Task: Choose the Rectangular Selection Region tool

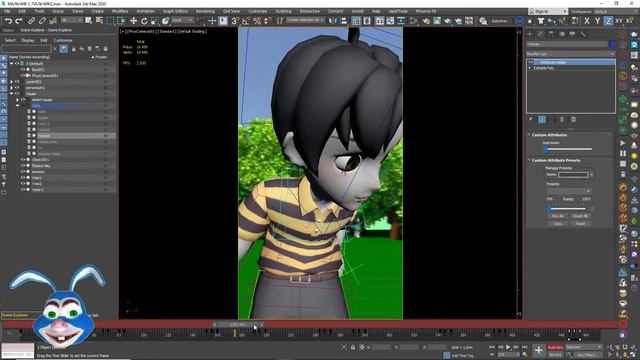Action: 111,20
